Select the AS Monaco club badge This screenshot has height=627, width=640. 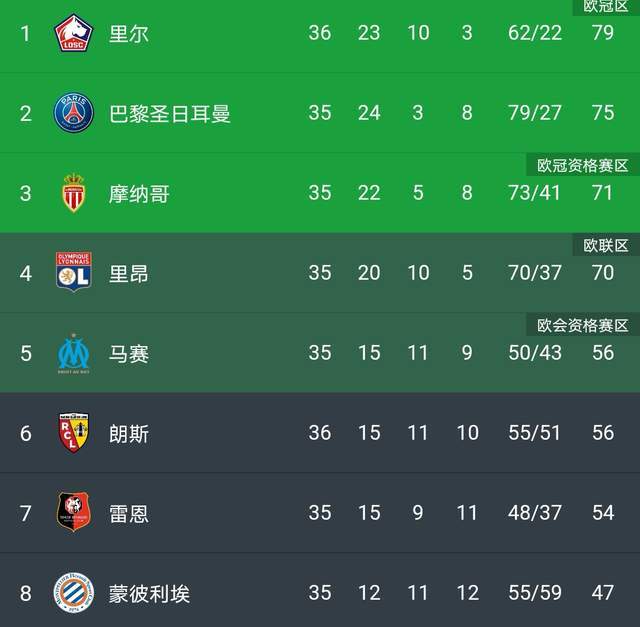[x=73, y=193]
